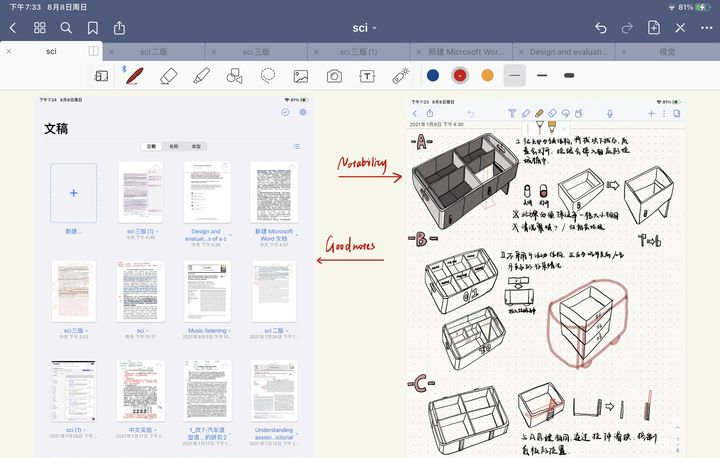Close the active sci tab
The image size is (720, 458).
(x=9, y=51)
